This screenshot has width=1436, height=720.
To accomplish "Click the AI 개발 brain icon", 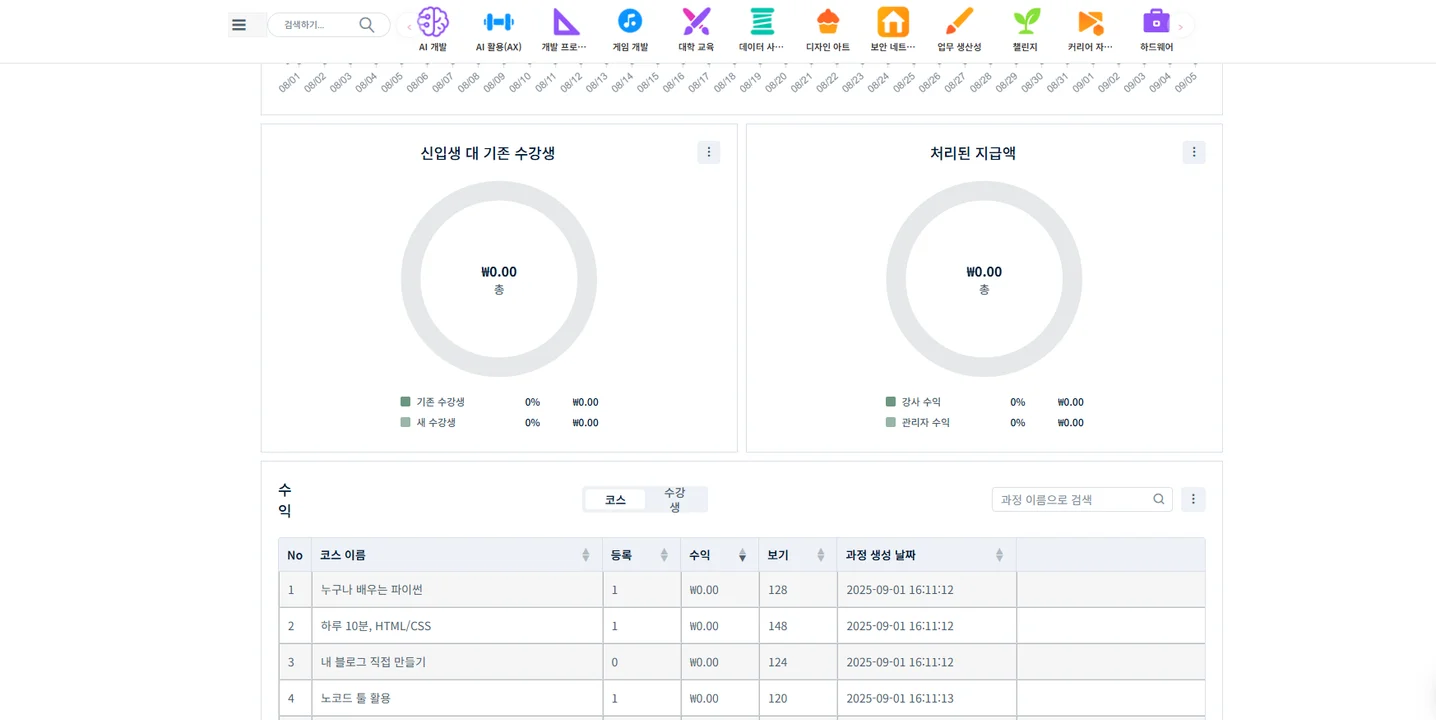I will (432, 22).
